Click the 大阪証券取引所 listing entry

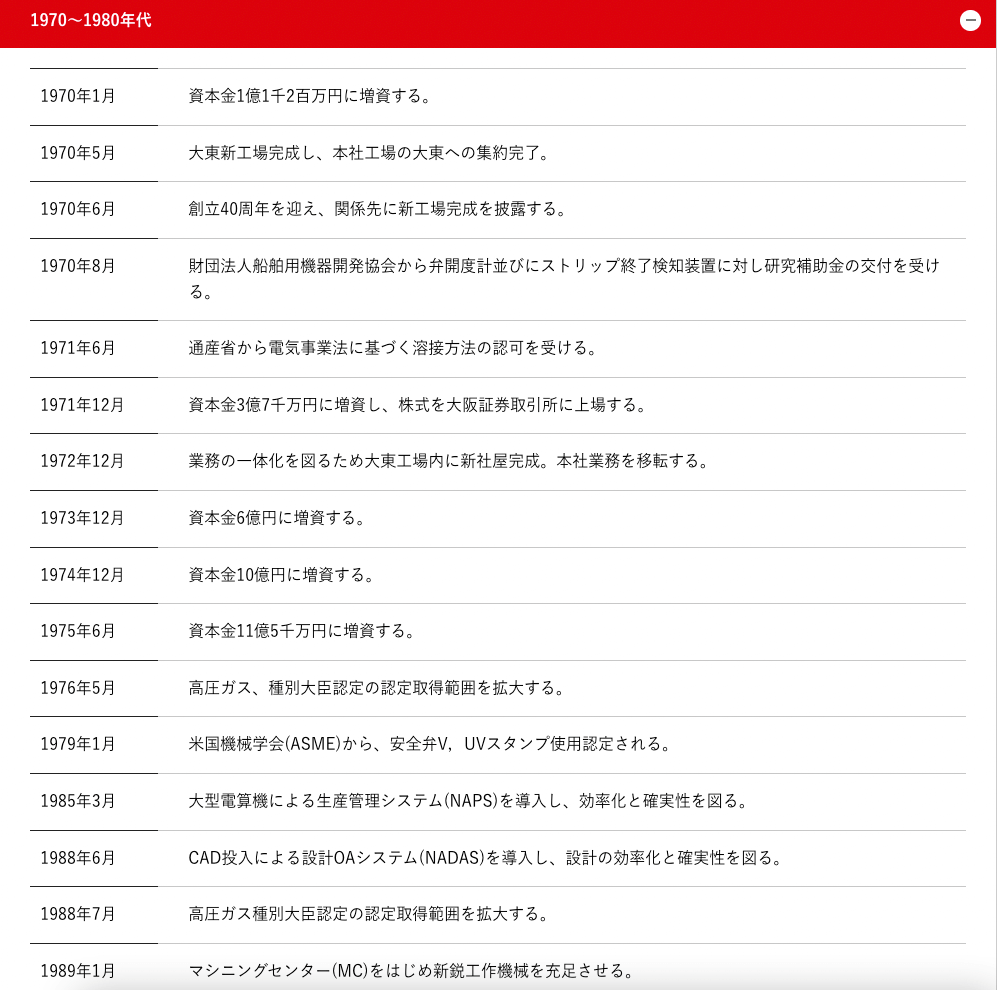(x=418, y=405)
